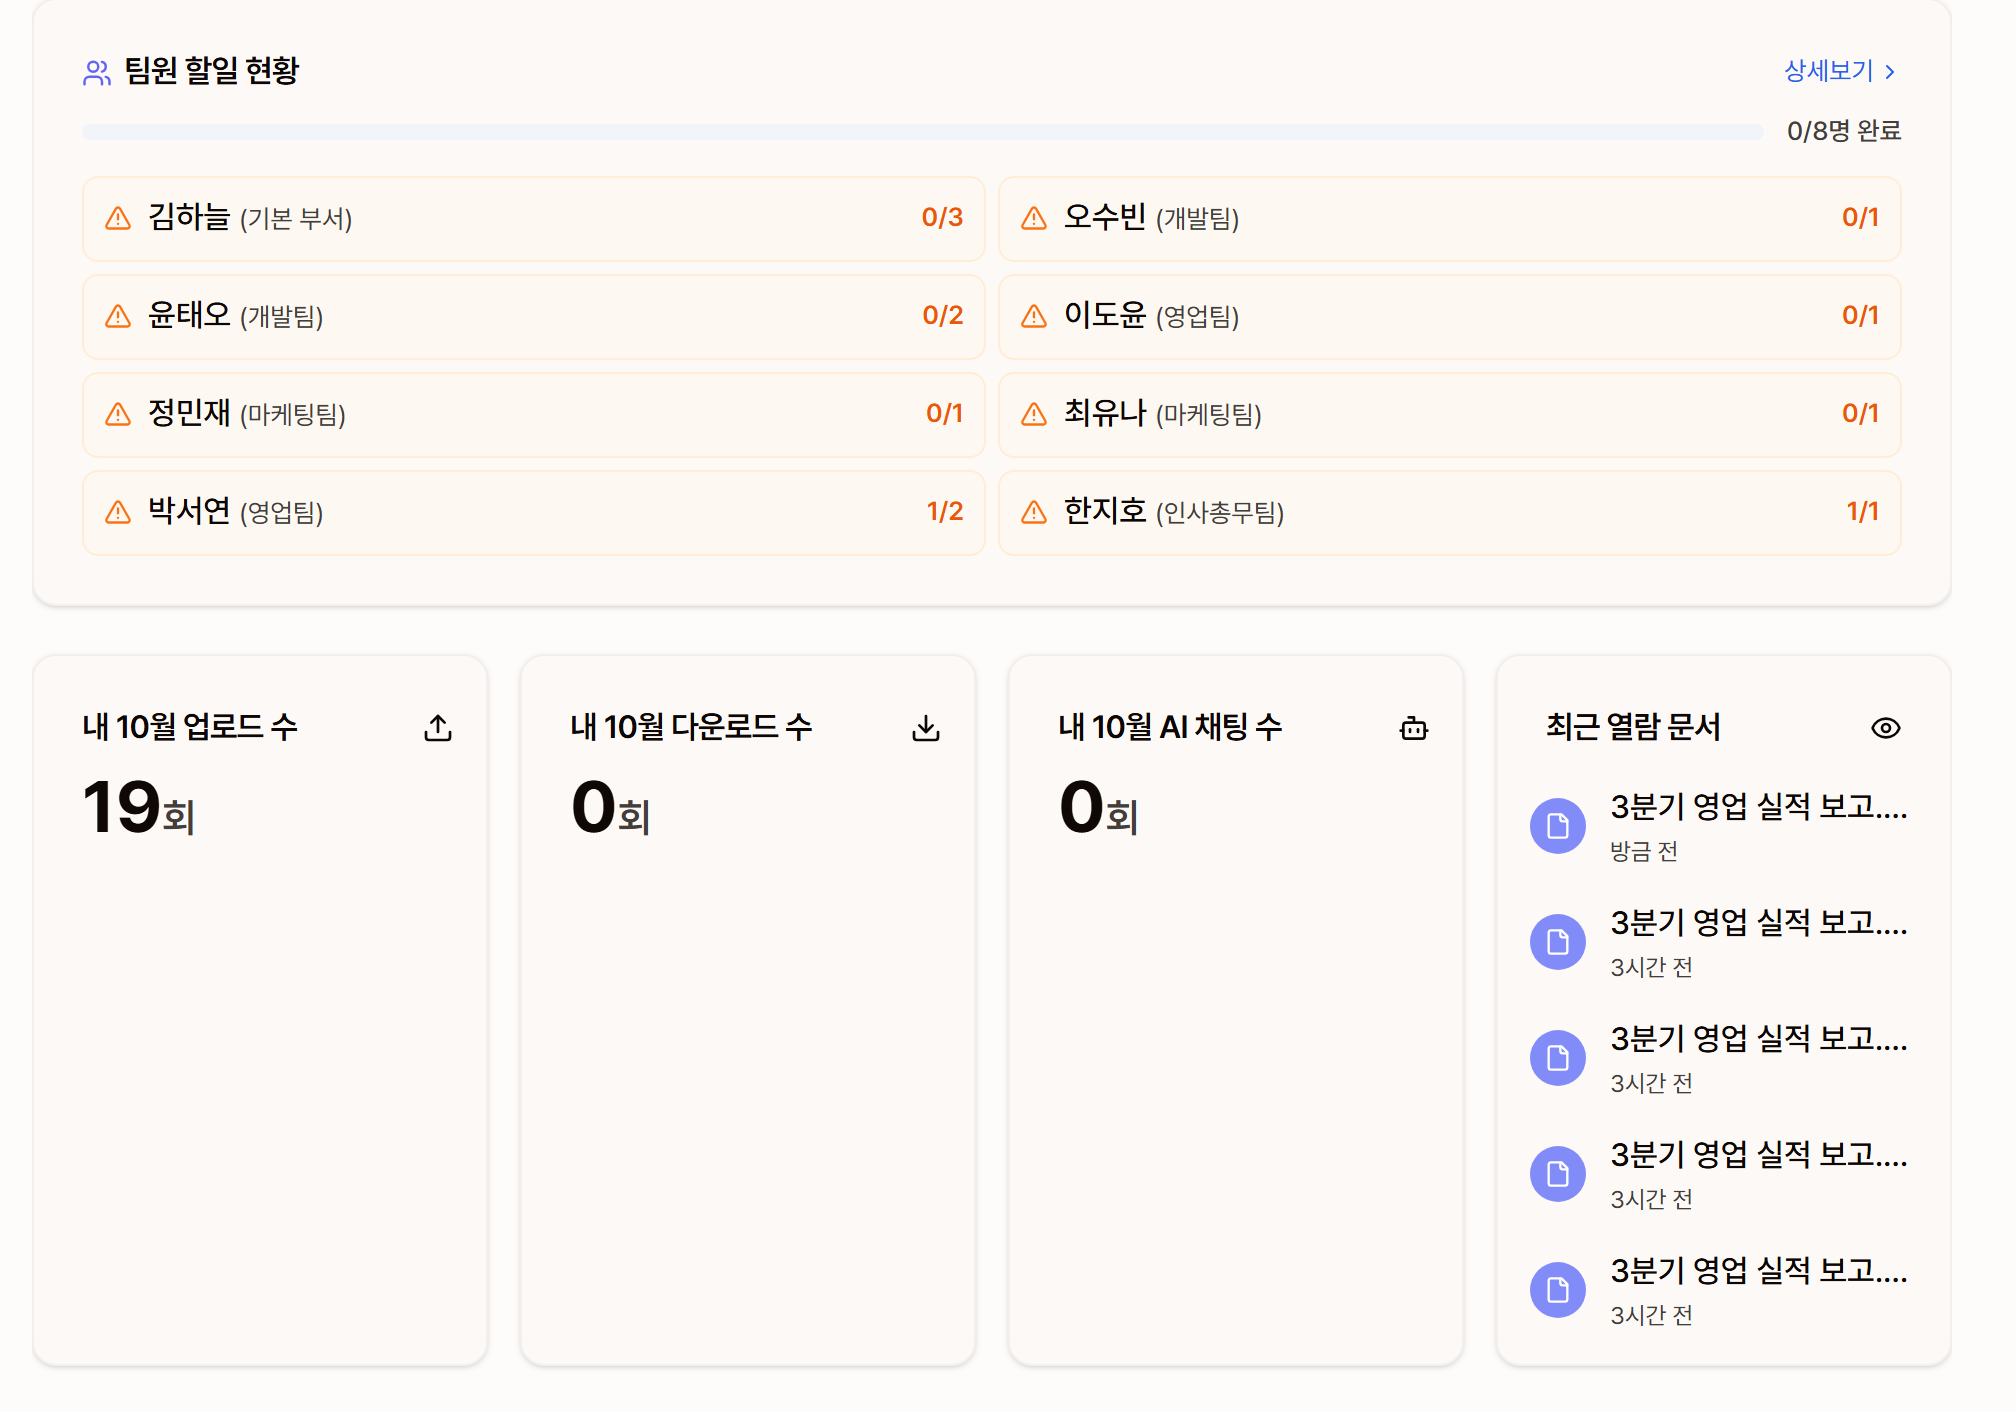Screen dimensions: 2016x1412
Task: Click the warning icon for 박서연
Action: coord(118,512)
